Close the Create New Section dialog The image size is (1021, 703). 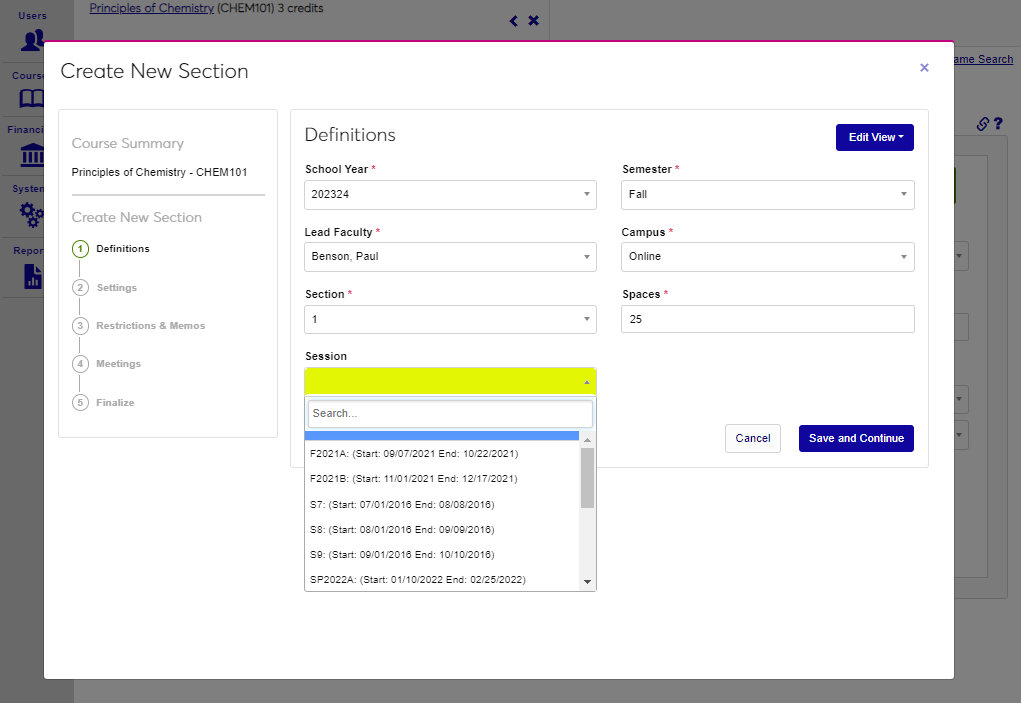[924, 68]
